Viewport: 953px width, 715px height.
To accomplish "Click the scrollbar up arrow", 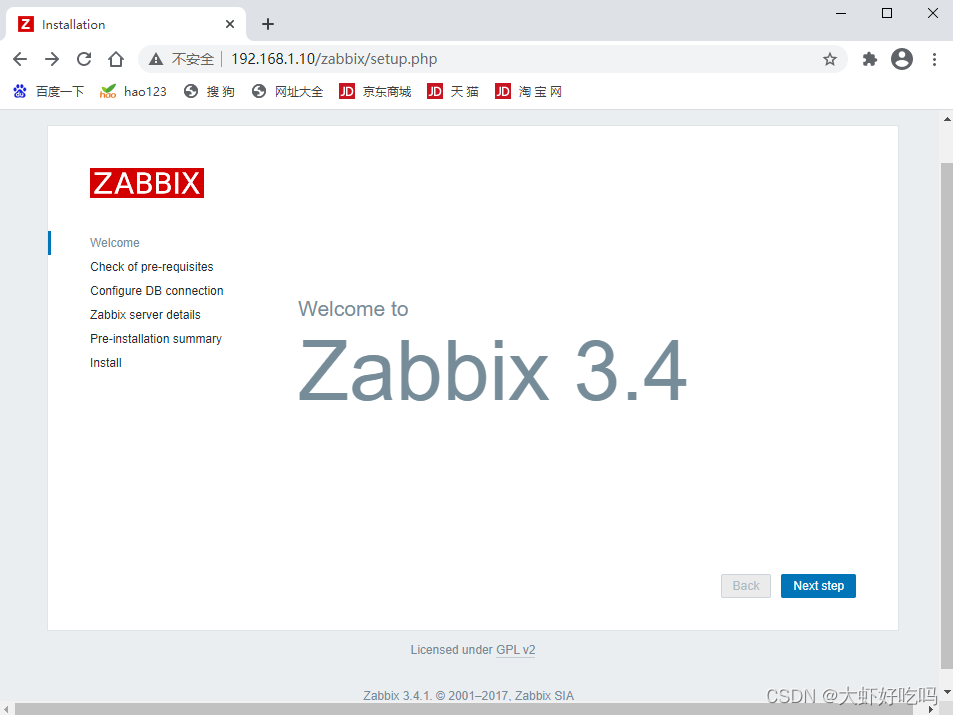I will coord(947,119).
